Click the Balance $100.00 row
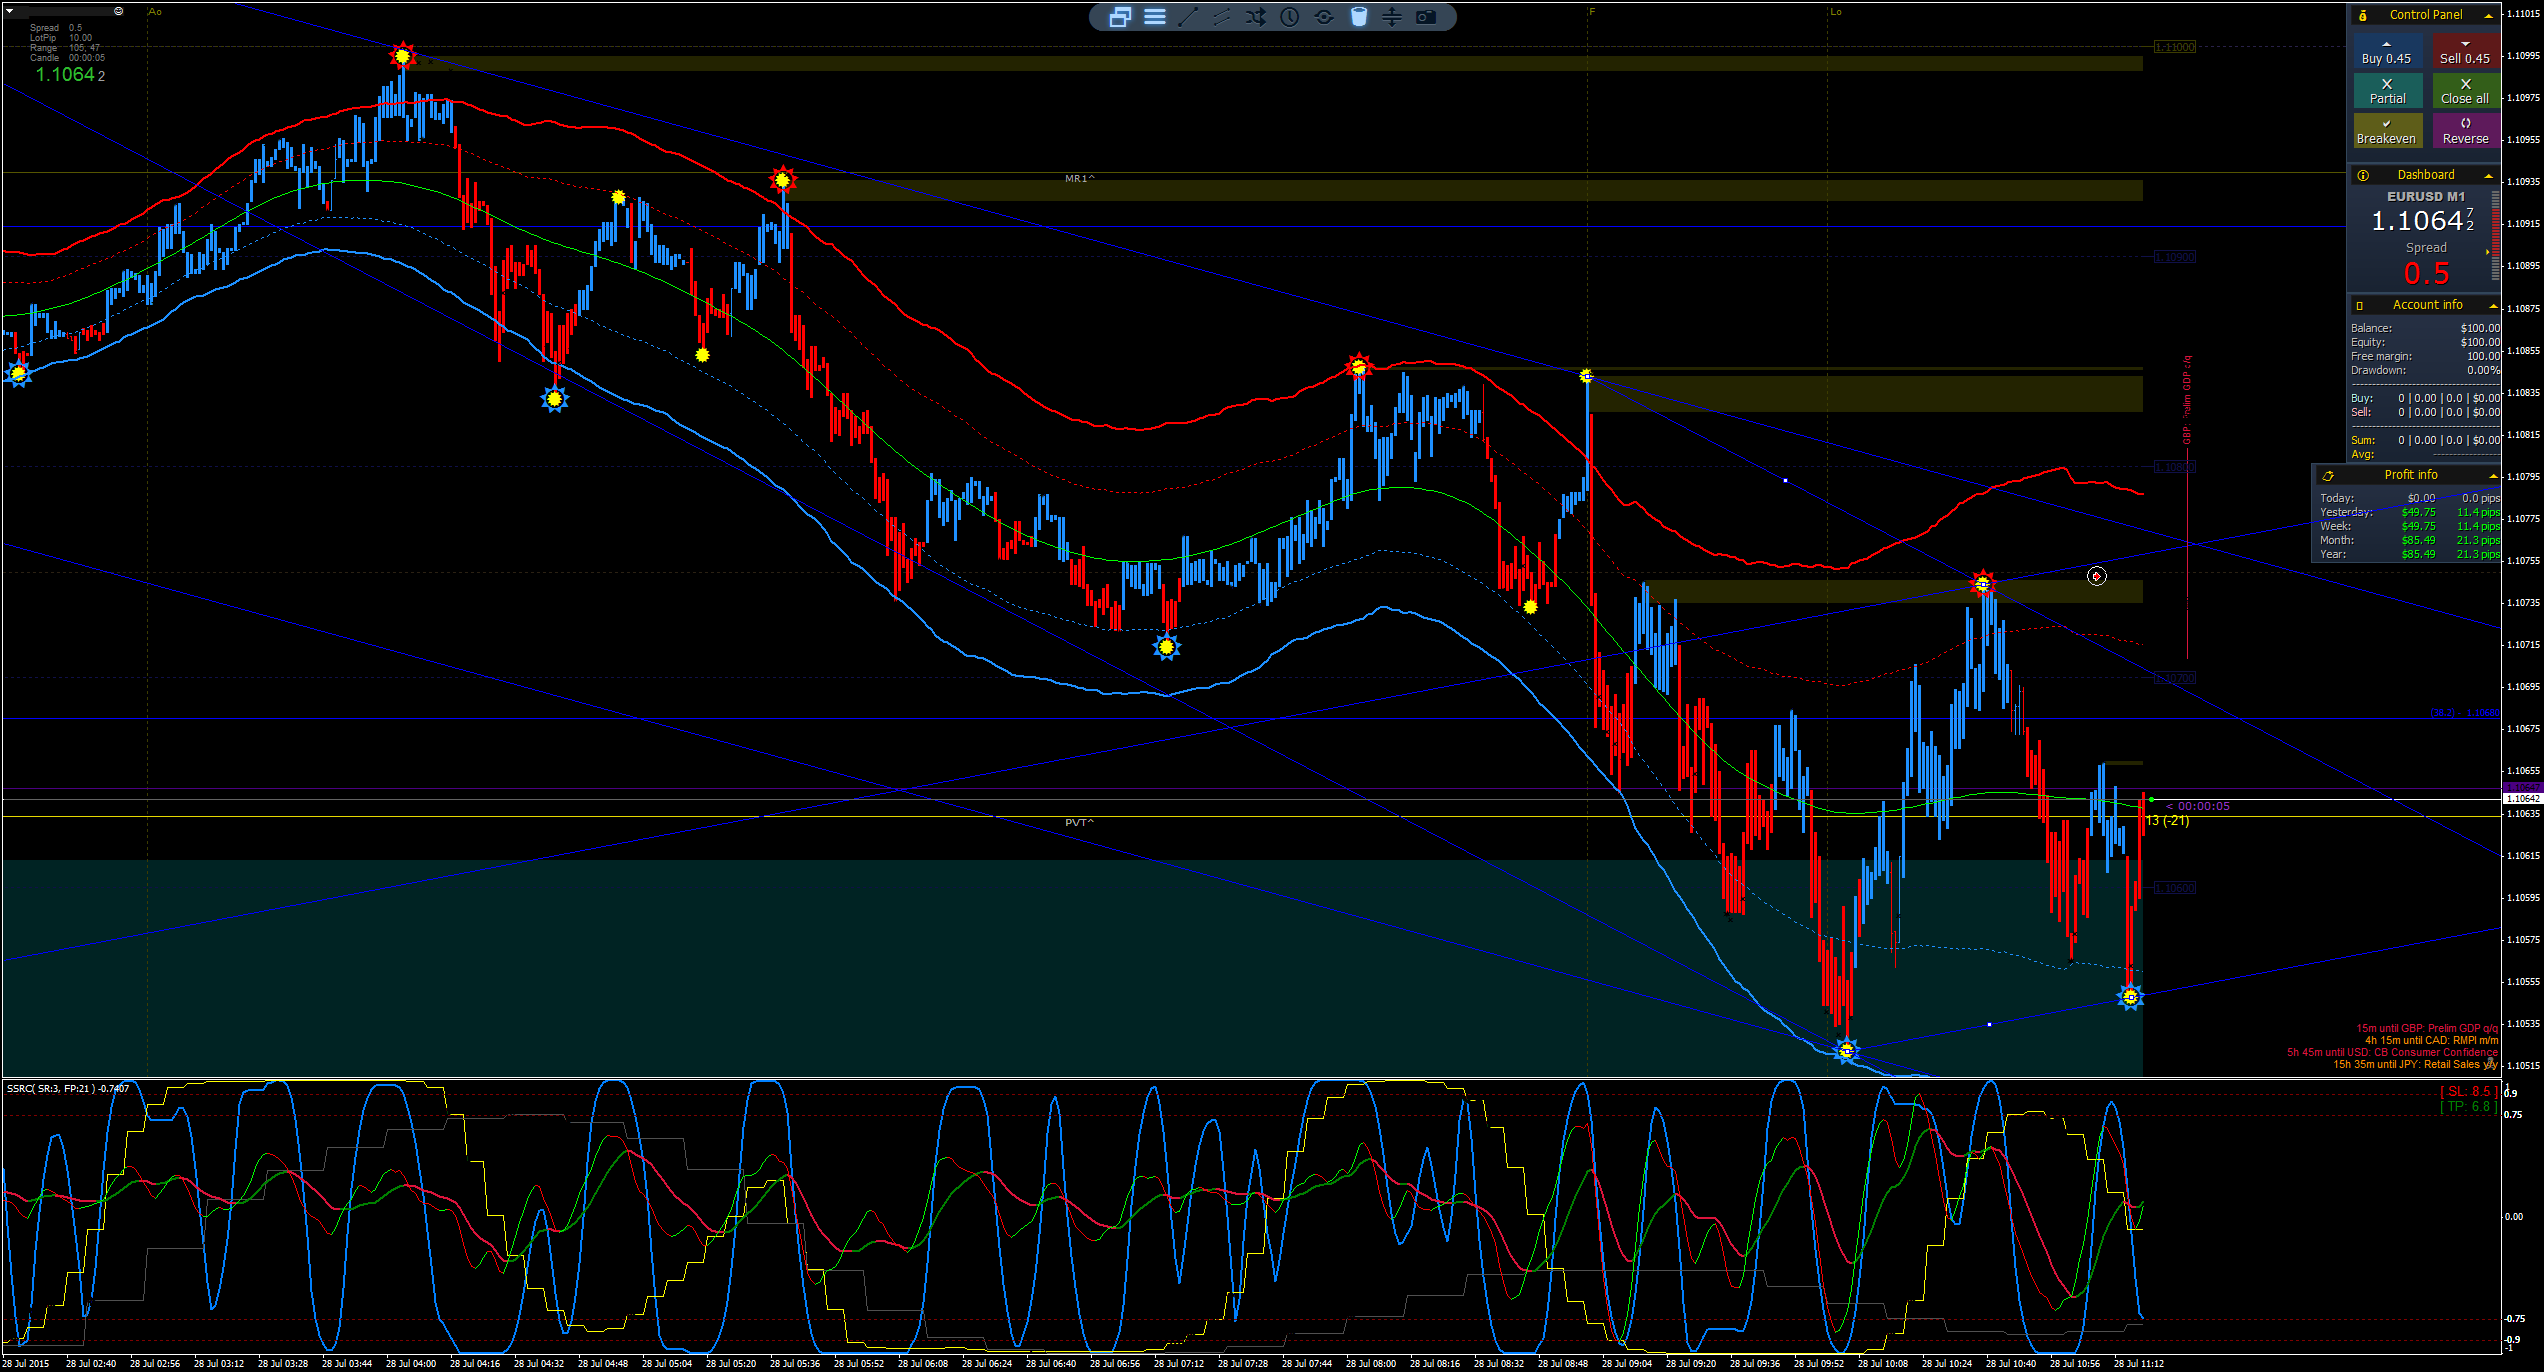This screenshot has width=2544, height=1372. click(2425, 328)
